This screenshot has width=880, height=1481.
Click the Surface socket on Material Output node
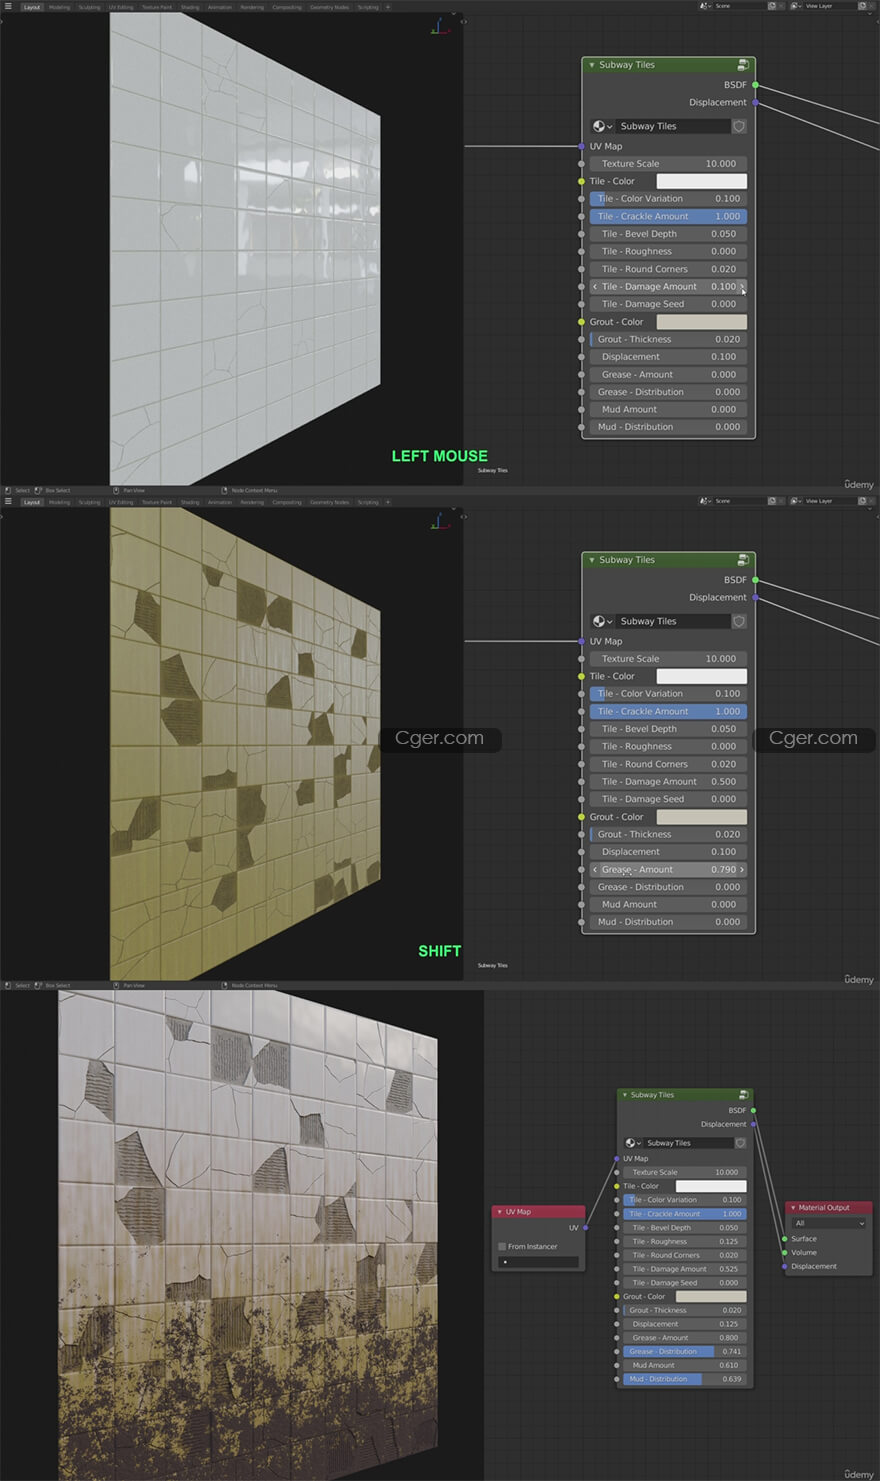point(784,1239)
